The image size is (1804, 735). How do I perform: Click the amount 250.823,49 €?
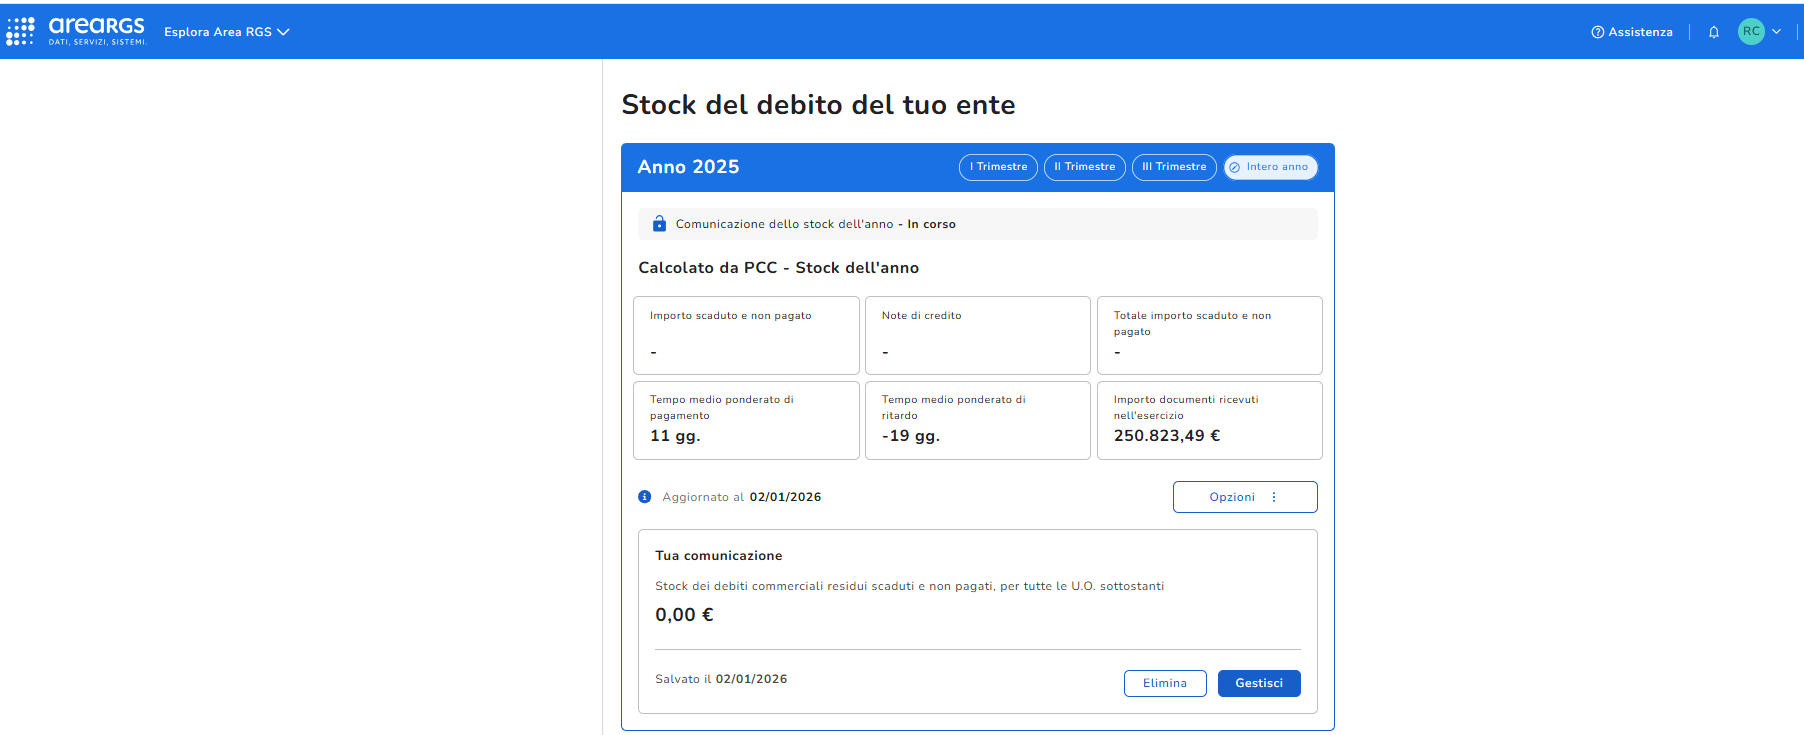click(x=1167, y=436)
